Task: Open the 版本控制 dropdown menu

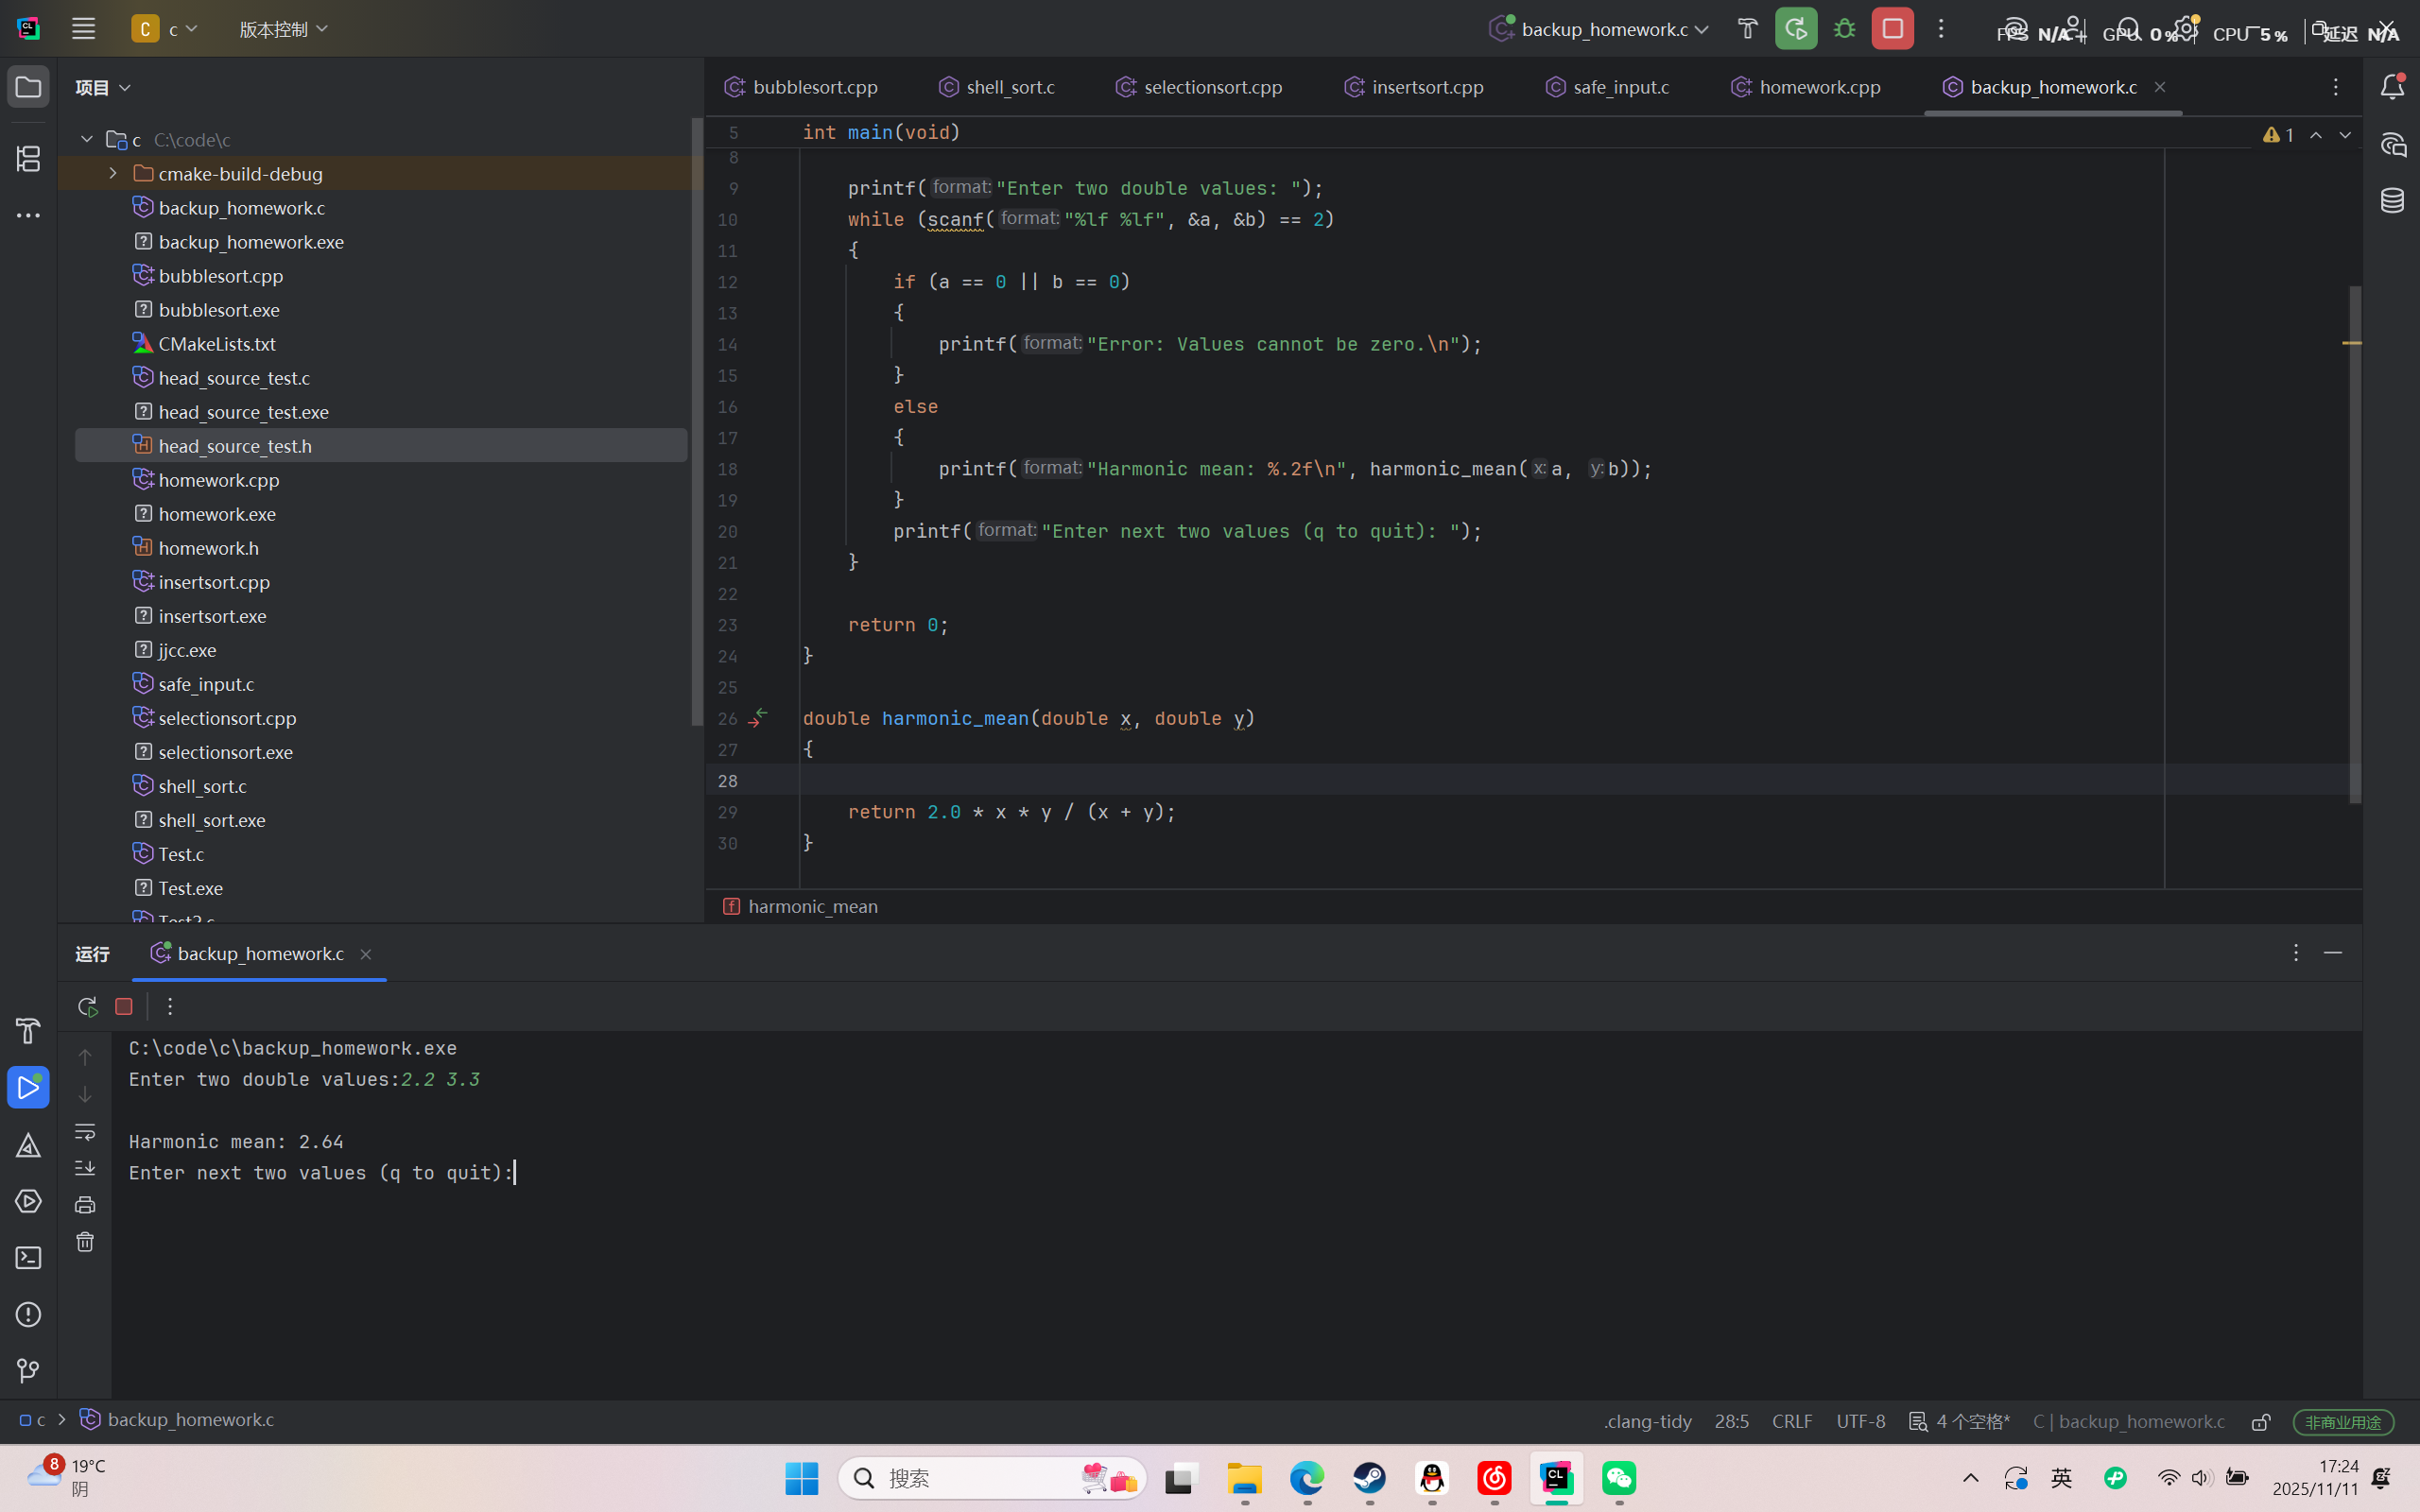Action: pyautogui.click(x=283, y=29)
